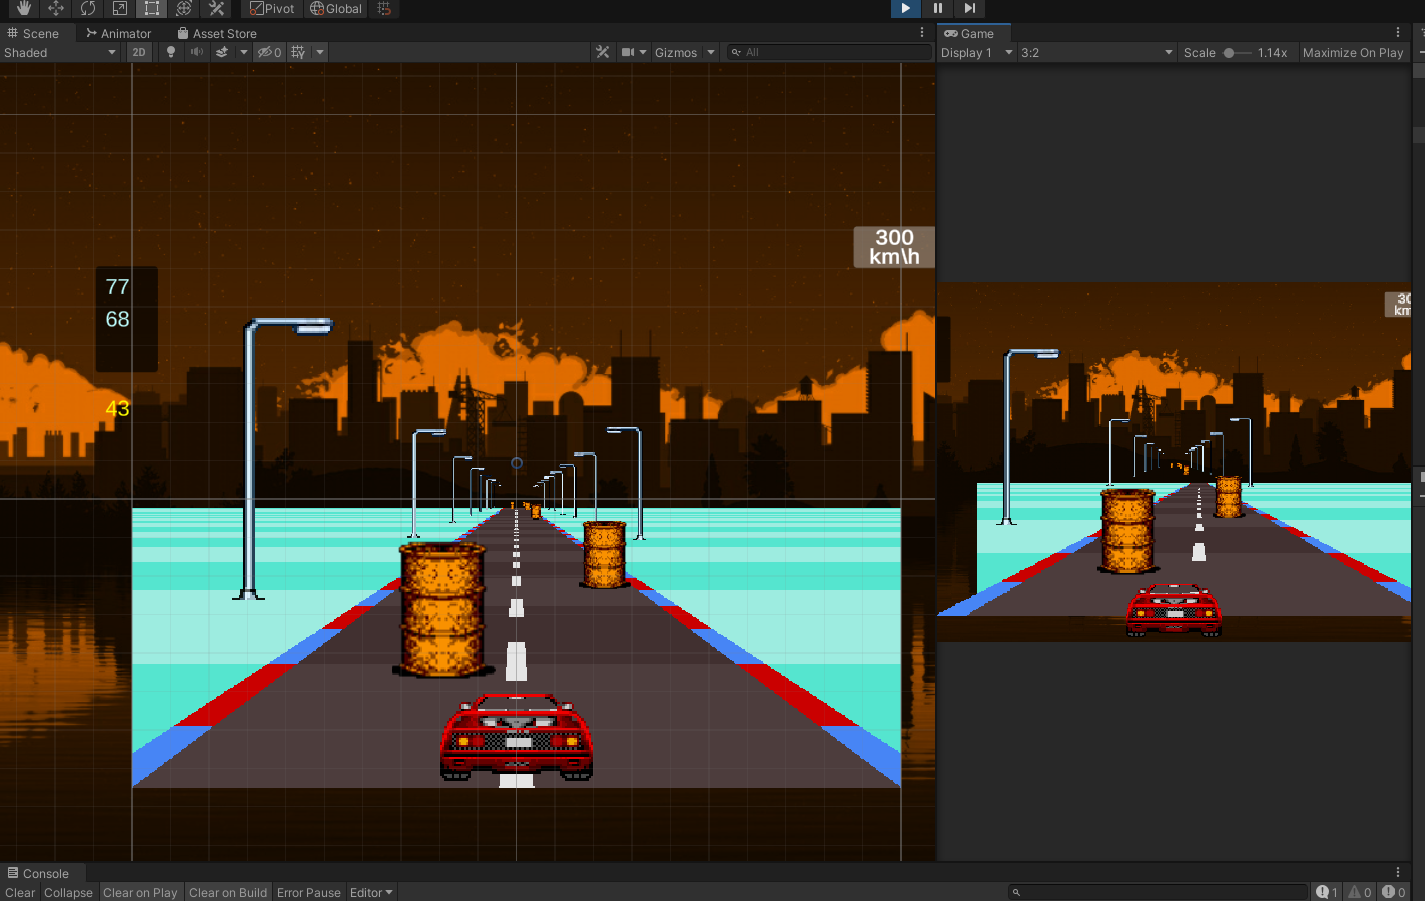Image resolution: width=1425 pixels, height=901 pixels.
Task: Select the Rect transform tool
Action: [152, 9]
